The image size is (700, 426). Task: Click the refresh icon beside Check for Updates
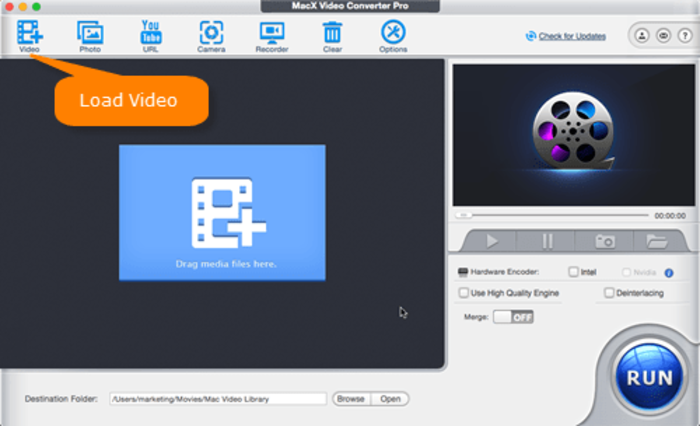point(531,36)
